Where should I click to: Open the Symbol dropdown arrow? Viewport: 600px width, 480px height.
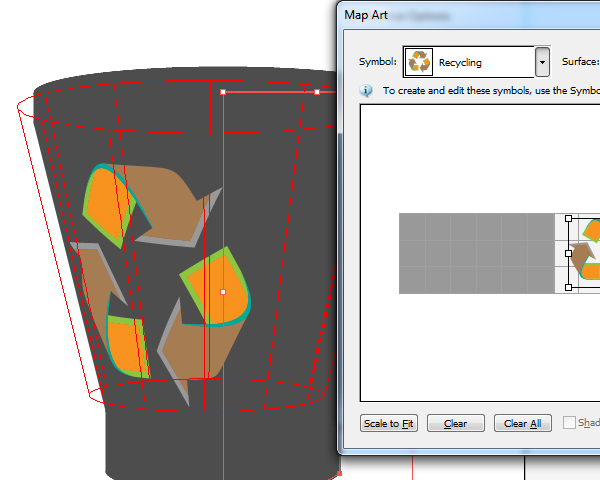point(542,62)
